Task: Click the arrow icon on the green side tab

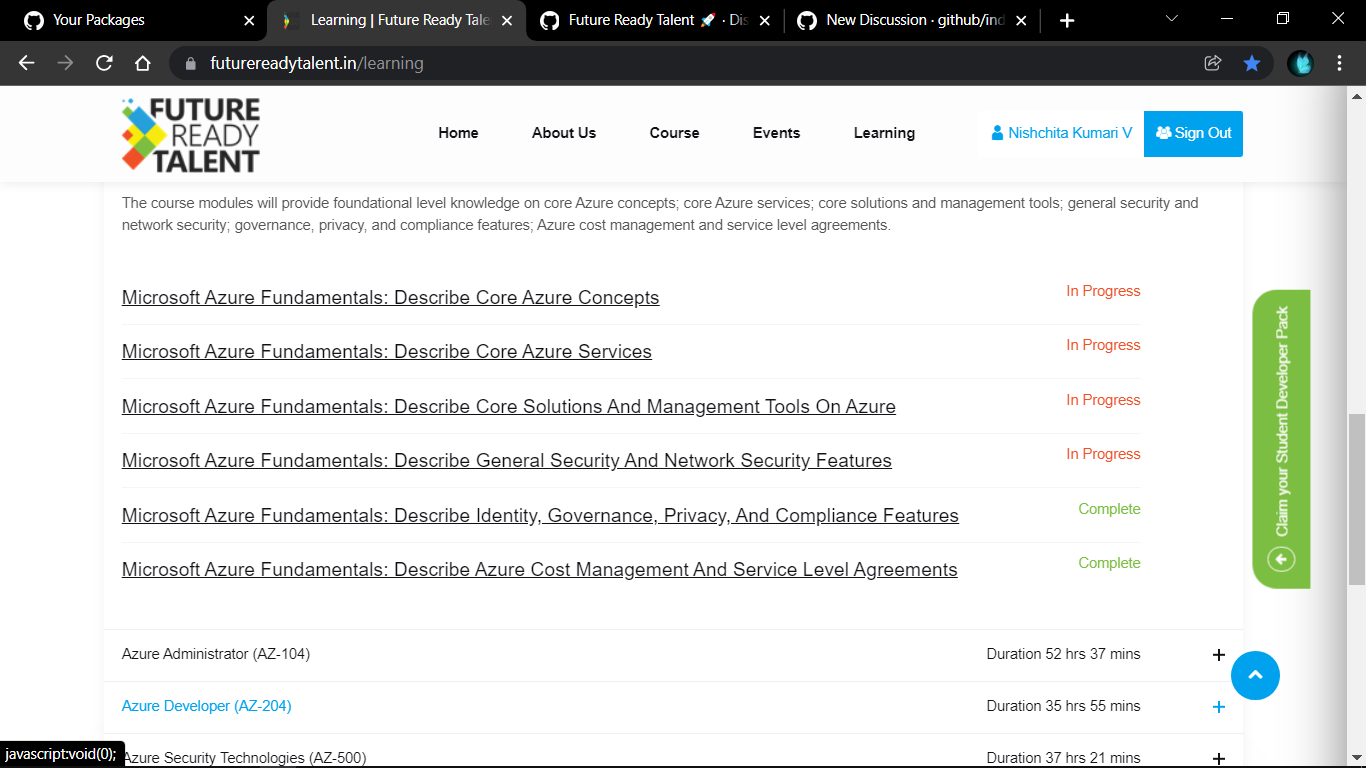Action: pos(1281,559)
